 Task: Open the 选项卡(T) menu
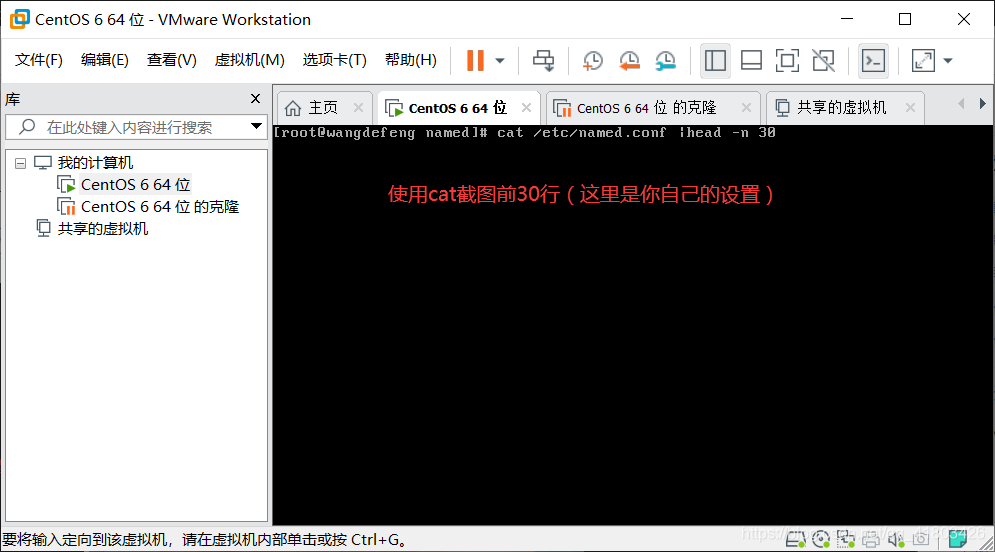(334, 60)
